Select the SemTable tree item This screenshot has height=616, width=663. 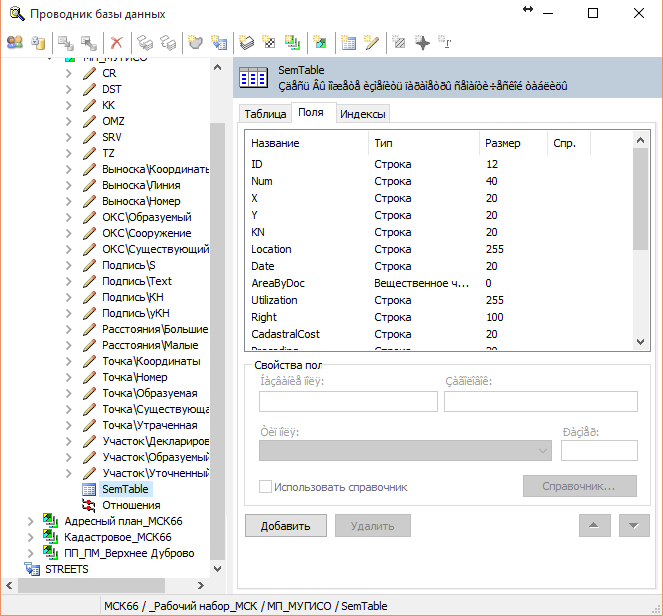(126, 489)
